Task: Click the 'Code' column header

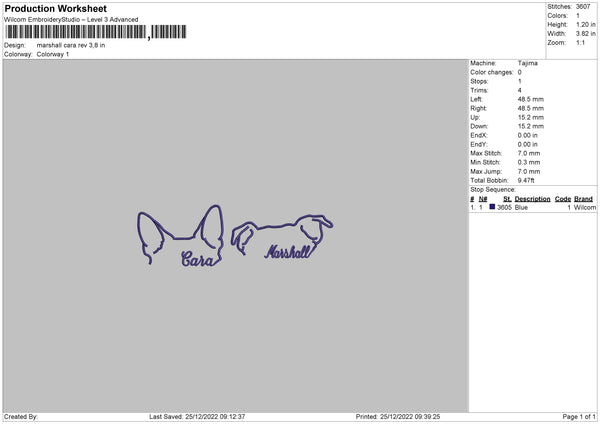Action: coord(562,199)
